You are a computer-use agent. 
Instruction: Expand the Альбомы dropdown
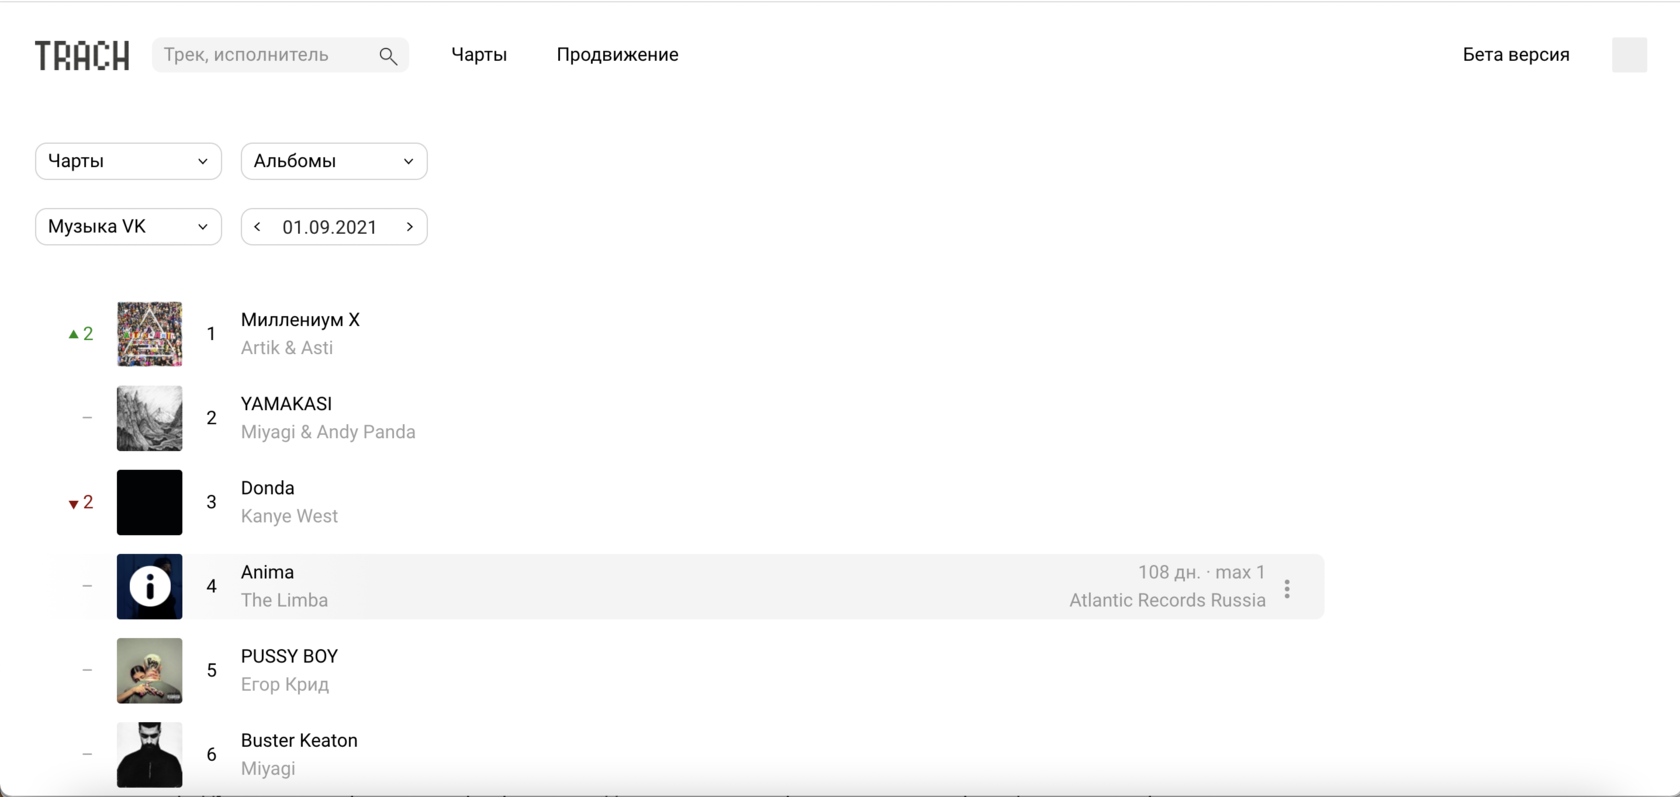334,161
